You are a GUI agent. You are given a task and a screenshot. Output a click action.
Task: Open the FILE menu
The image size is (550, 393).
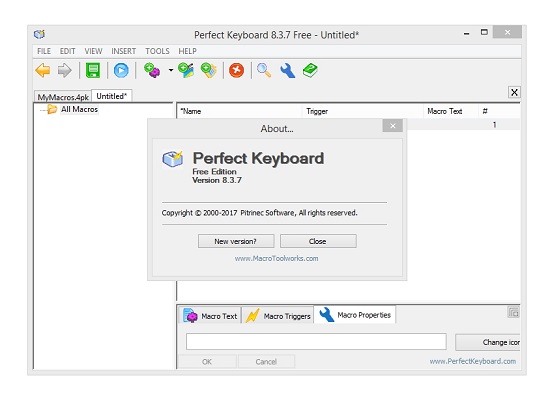pyautogui.click(x=44, y=51)
